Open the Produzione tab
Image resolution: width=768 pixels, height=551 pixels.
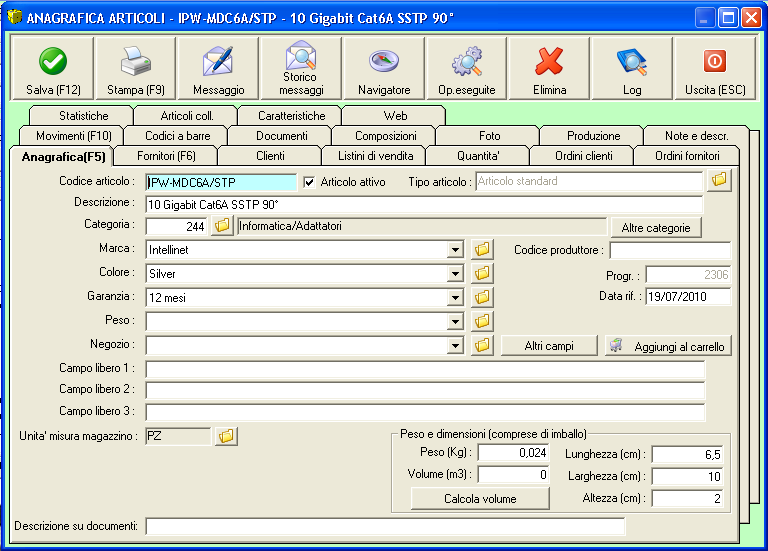point(592,136)
